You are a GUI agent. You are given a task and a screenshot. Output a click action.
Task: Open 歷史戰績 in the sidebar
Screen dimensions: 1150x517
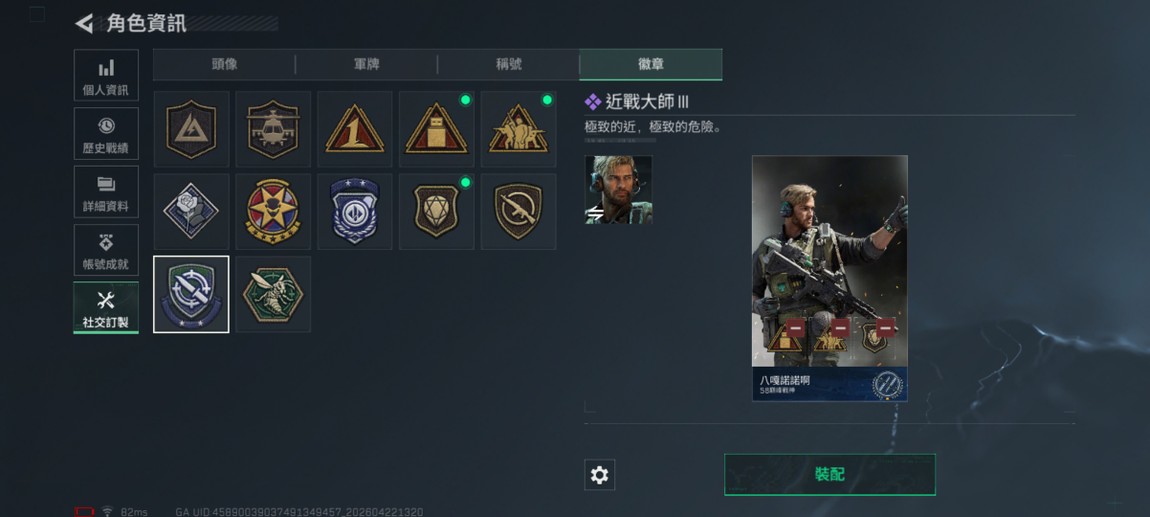click(106, 133)
